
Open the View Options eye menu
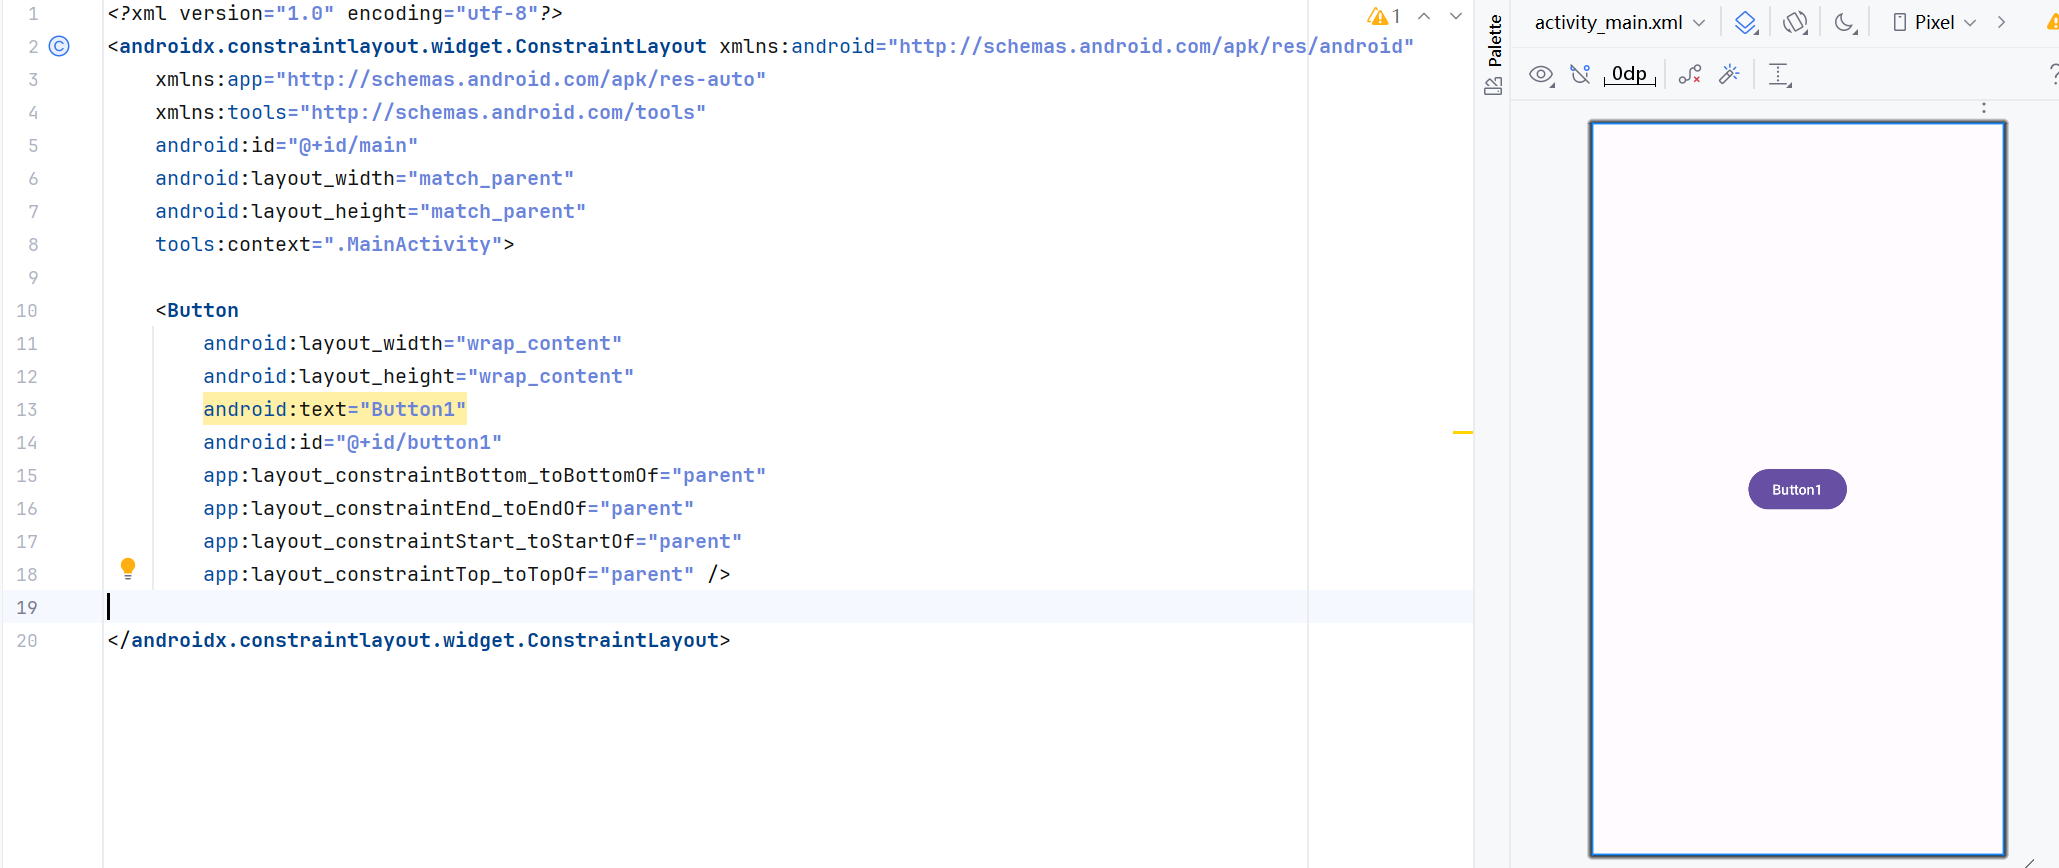tap(1541, 75)
